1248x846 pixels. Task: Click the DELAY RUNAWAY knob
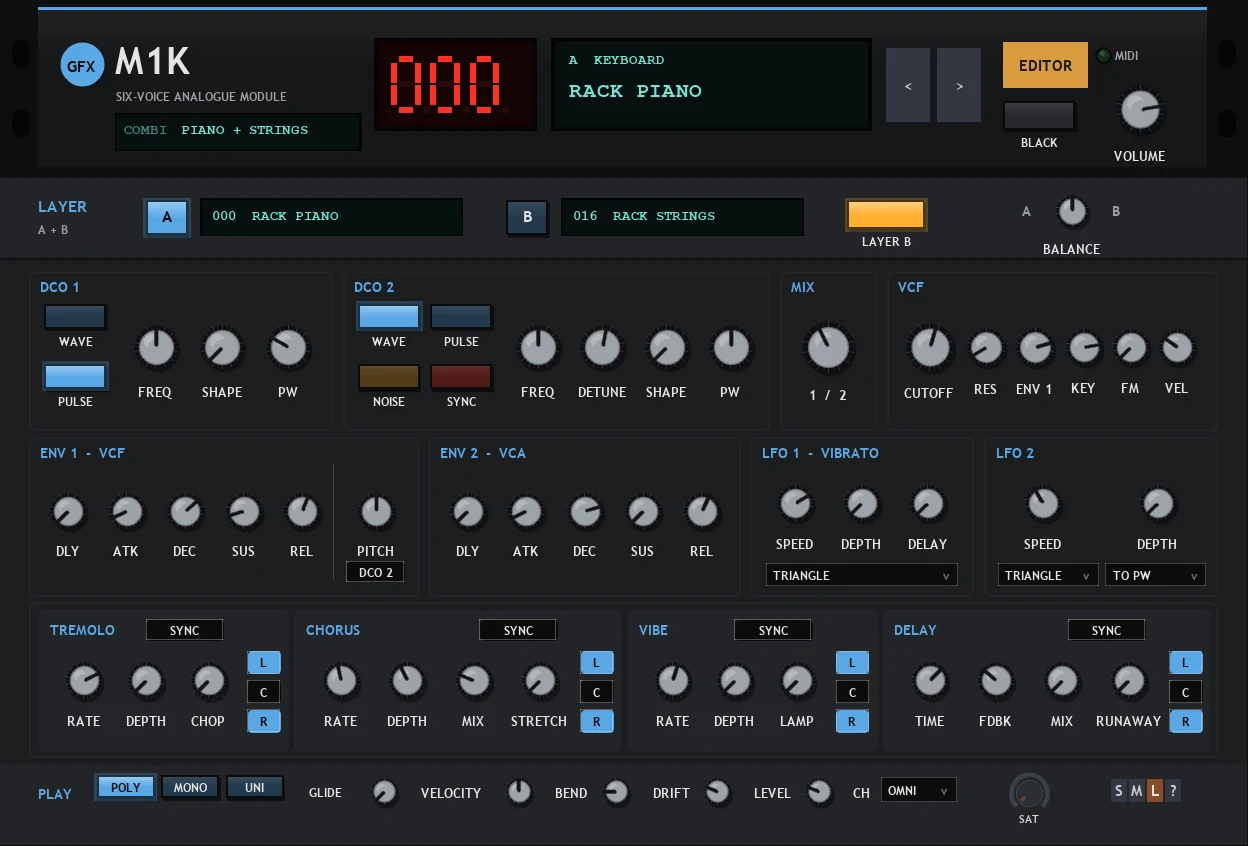[1129, 682]
